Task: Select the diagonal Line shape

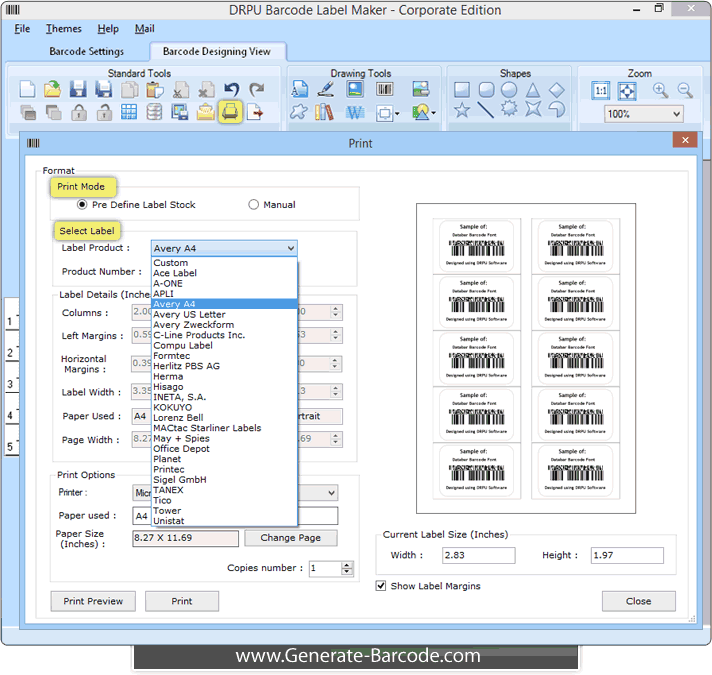Action: [485, 110]
